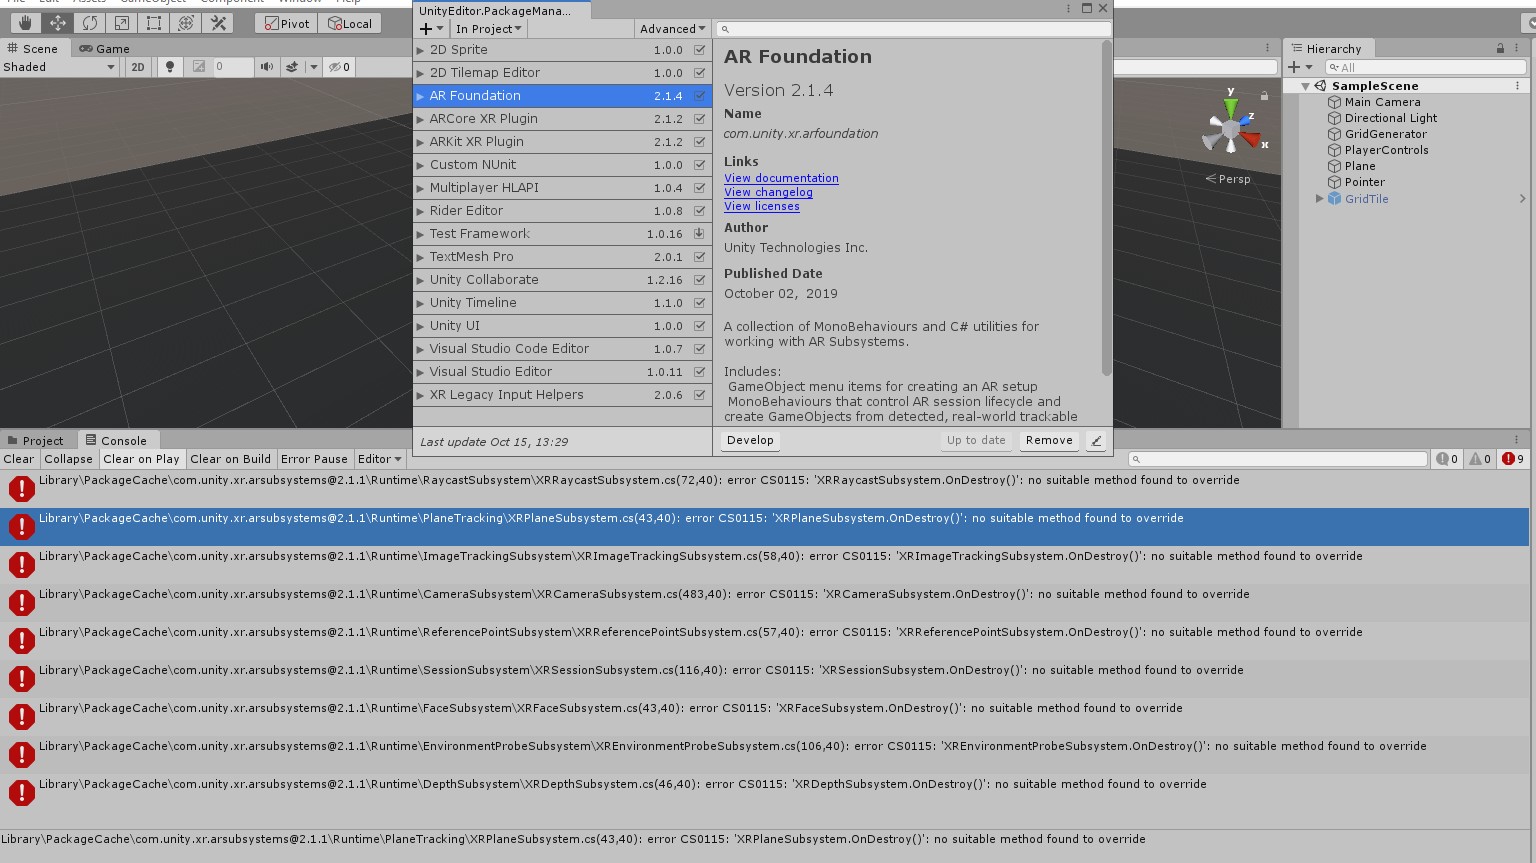The image size is (1536, 863).
Task: Open the View documentation link
Action: tap(781, 178)
